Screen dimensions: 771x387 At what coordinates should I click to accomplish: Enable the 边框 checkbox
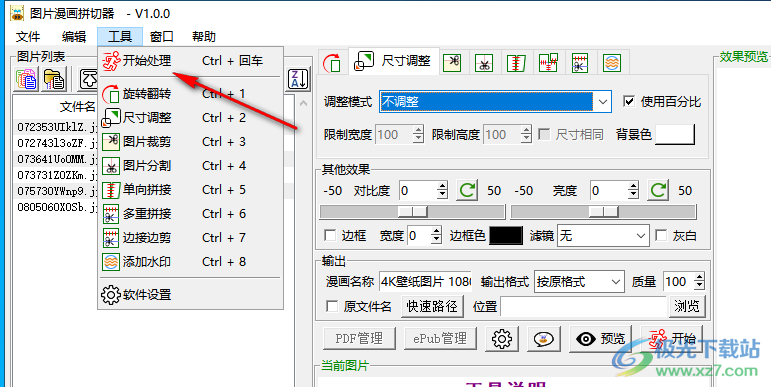point(330,236)
